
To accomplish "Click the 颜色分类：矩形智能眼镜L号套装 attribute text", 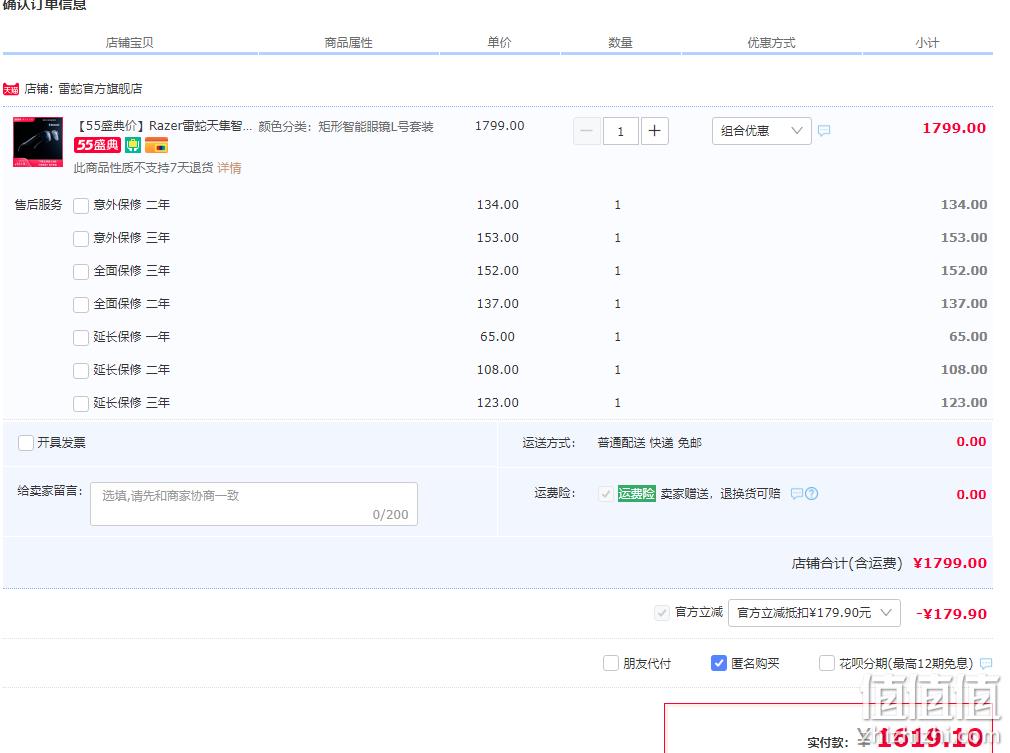I will pyautogui.click(x=346, y=126).
